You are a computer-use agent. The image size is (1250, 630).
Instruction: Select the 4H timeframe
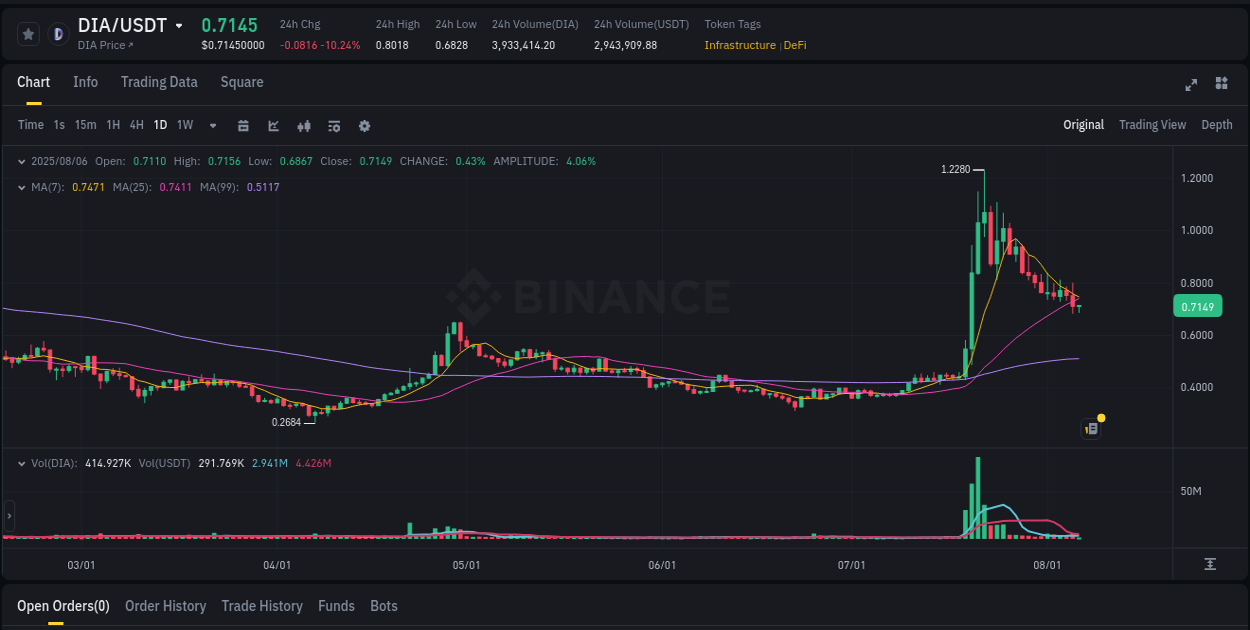[136, 125]
